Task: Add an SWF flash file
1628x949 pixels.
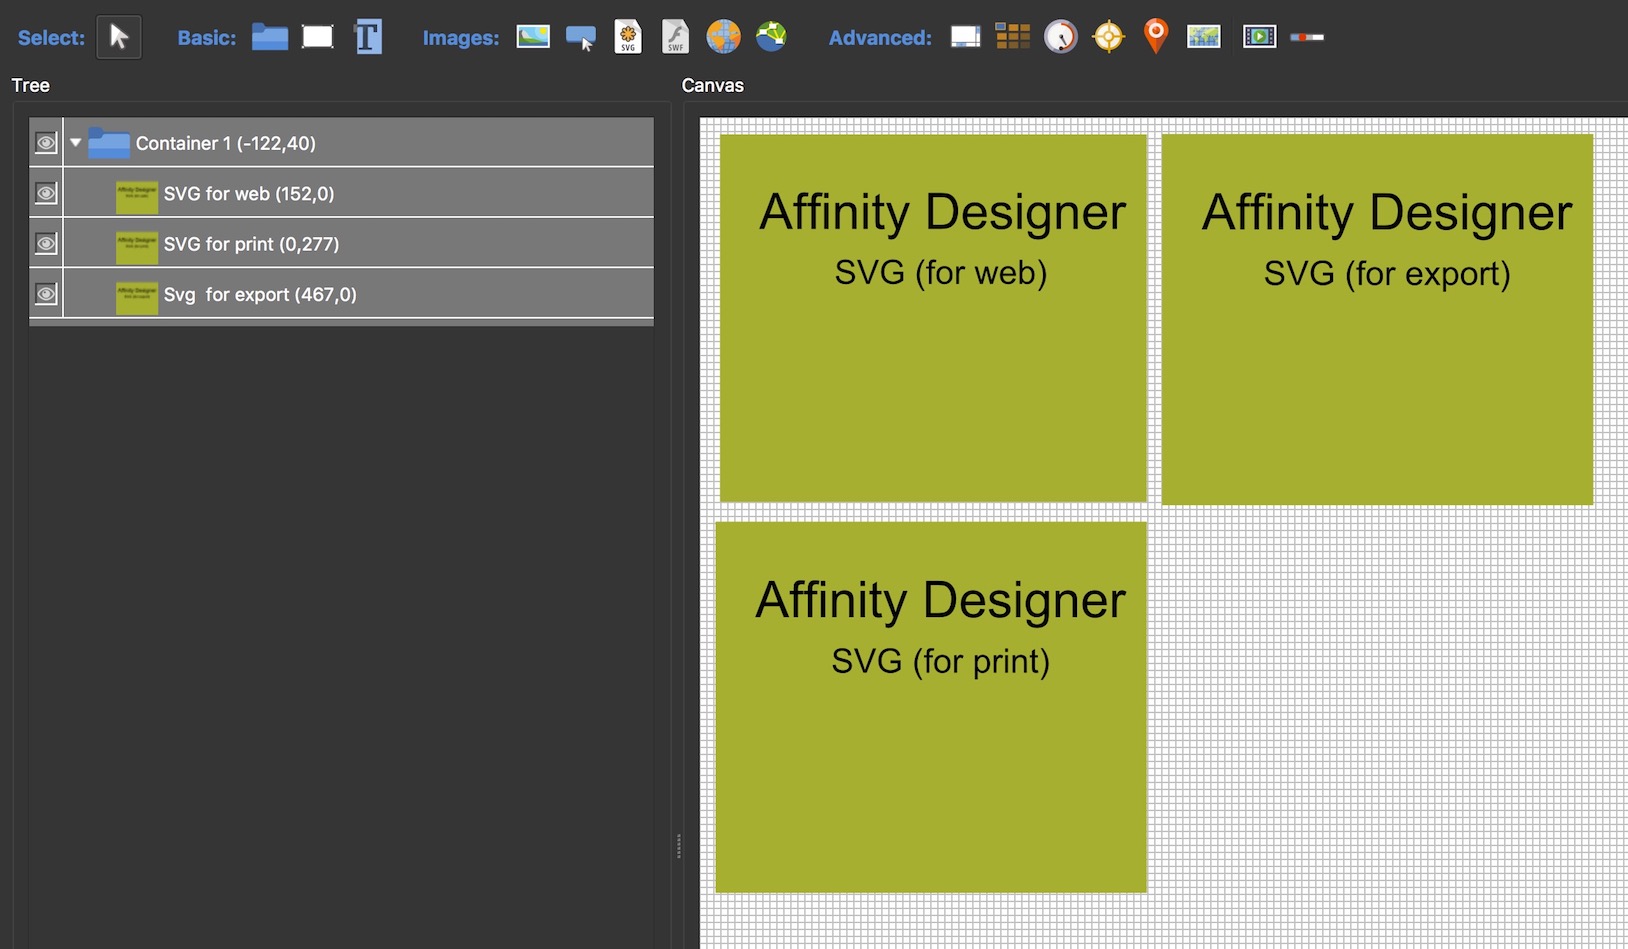Action: [676, 37]
